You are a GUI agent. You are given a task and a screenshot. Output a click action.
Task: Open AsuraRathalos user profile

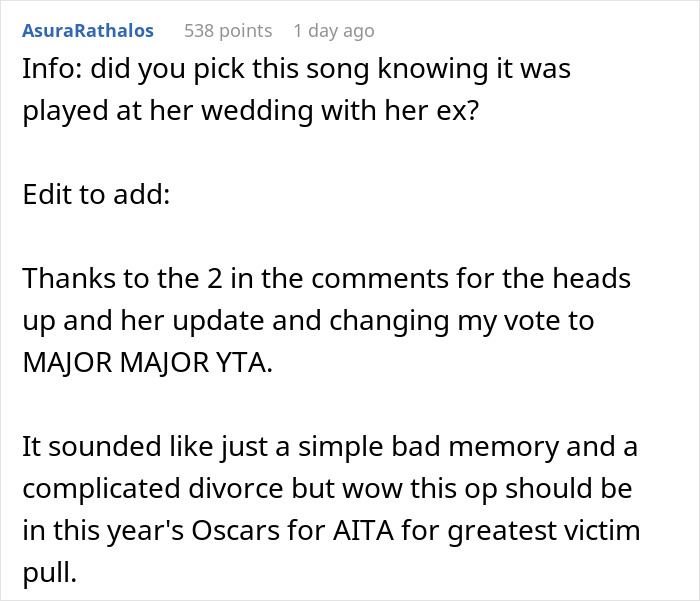pyautogui.click(x=88, y=31)
